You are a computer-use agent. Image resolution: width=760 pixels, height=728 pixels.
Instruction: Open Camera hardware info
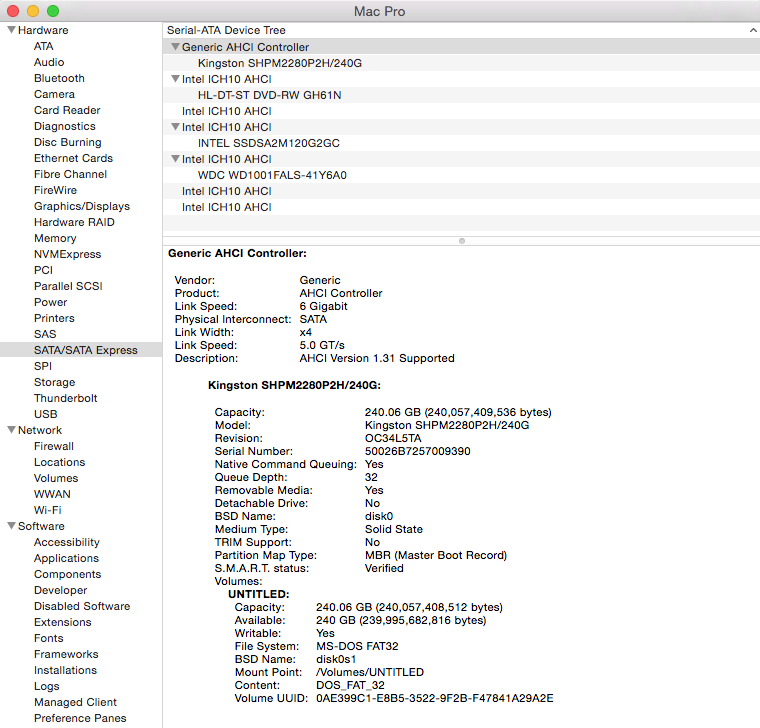click(x=54, y=94)
